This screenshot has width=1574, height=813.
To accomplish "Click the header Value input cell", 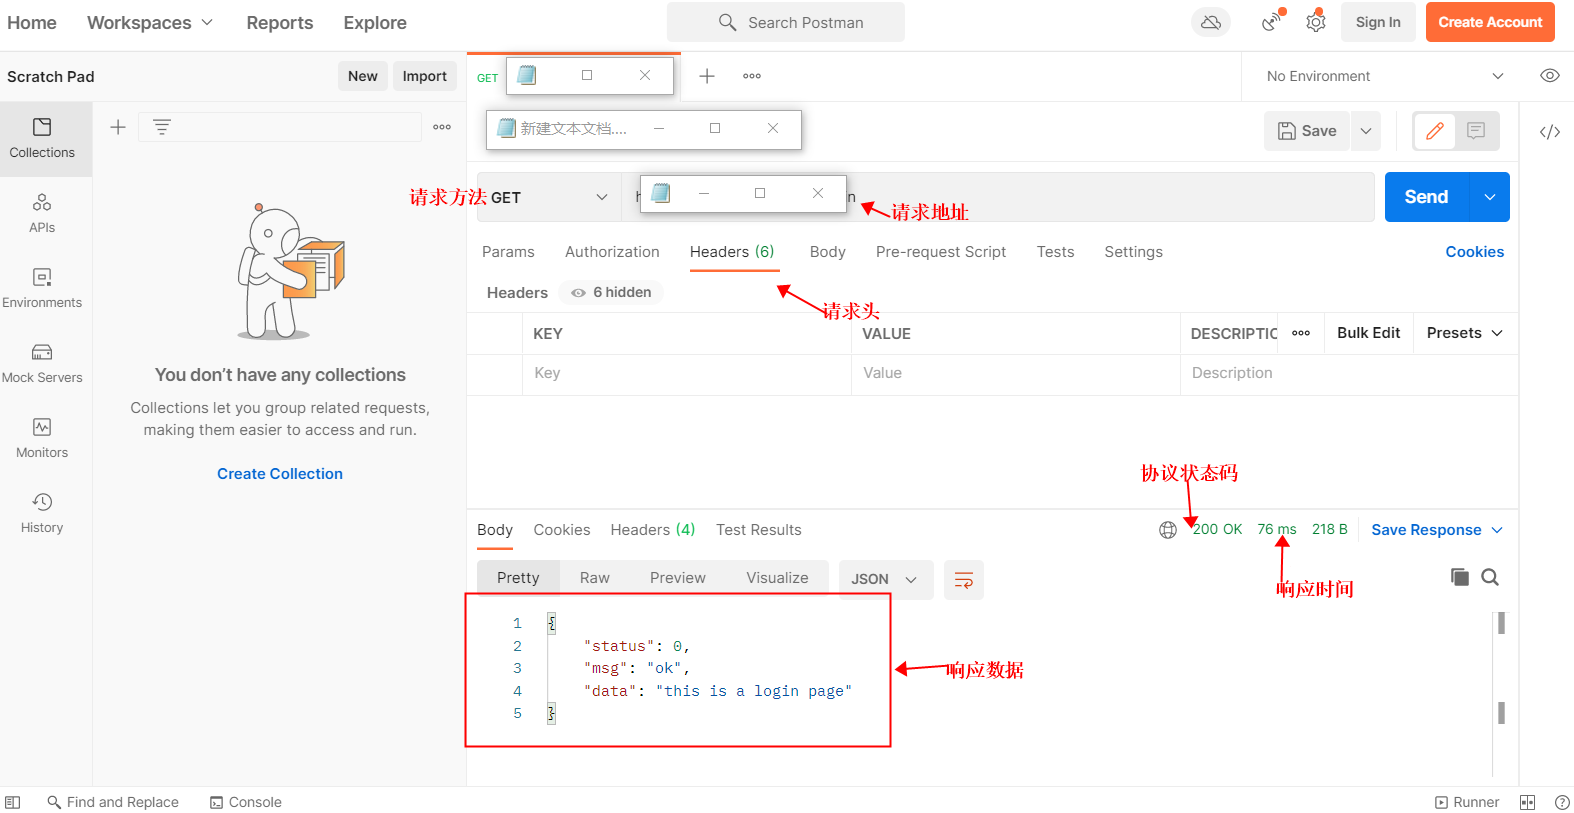I will (1016, 373).
